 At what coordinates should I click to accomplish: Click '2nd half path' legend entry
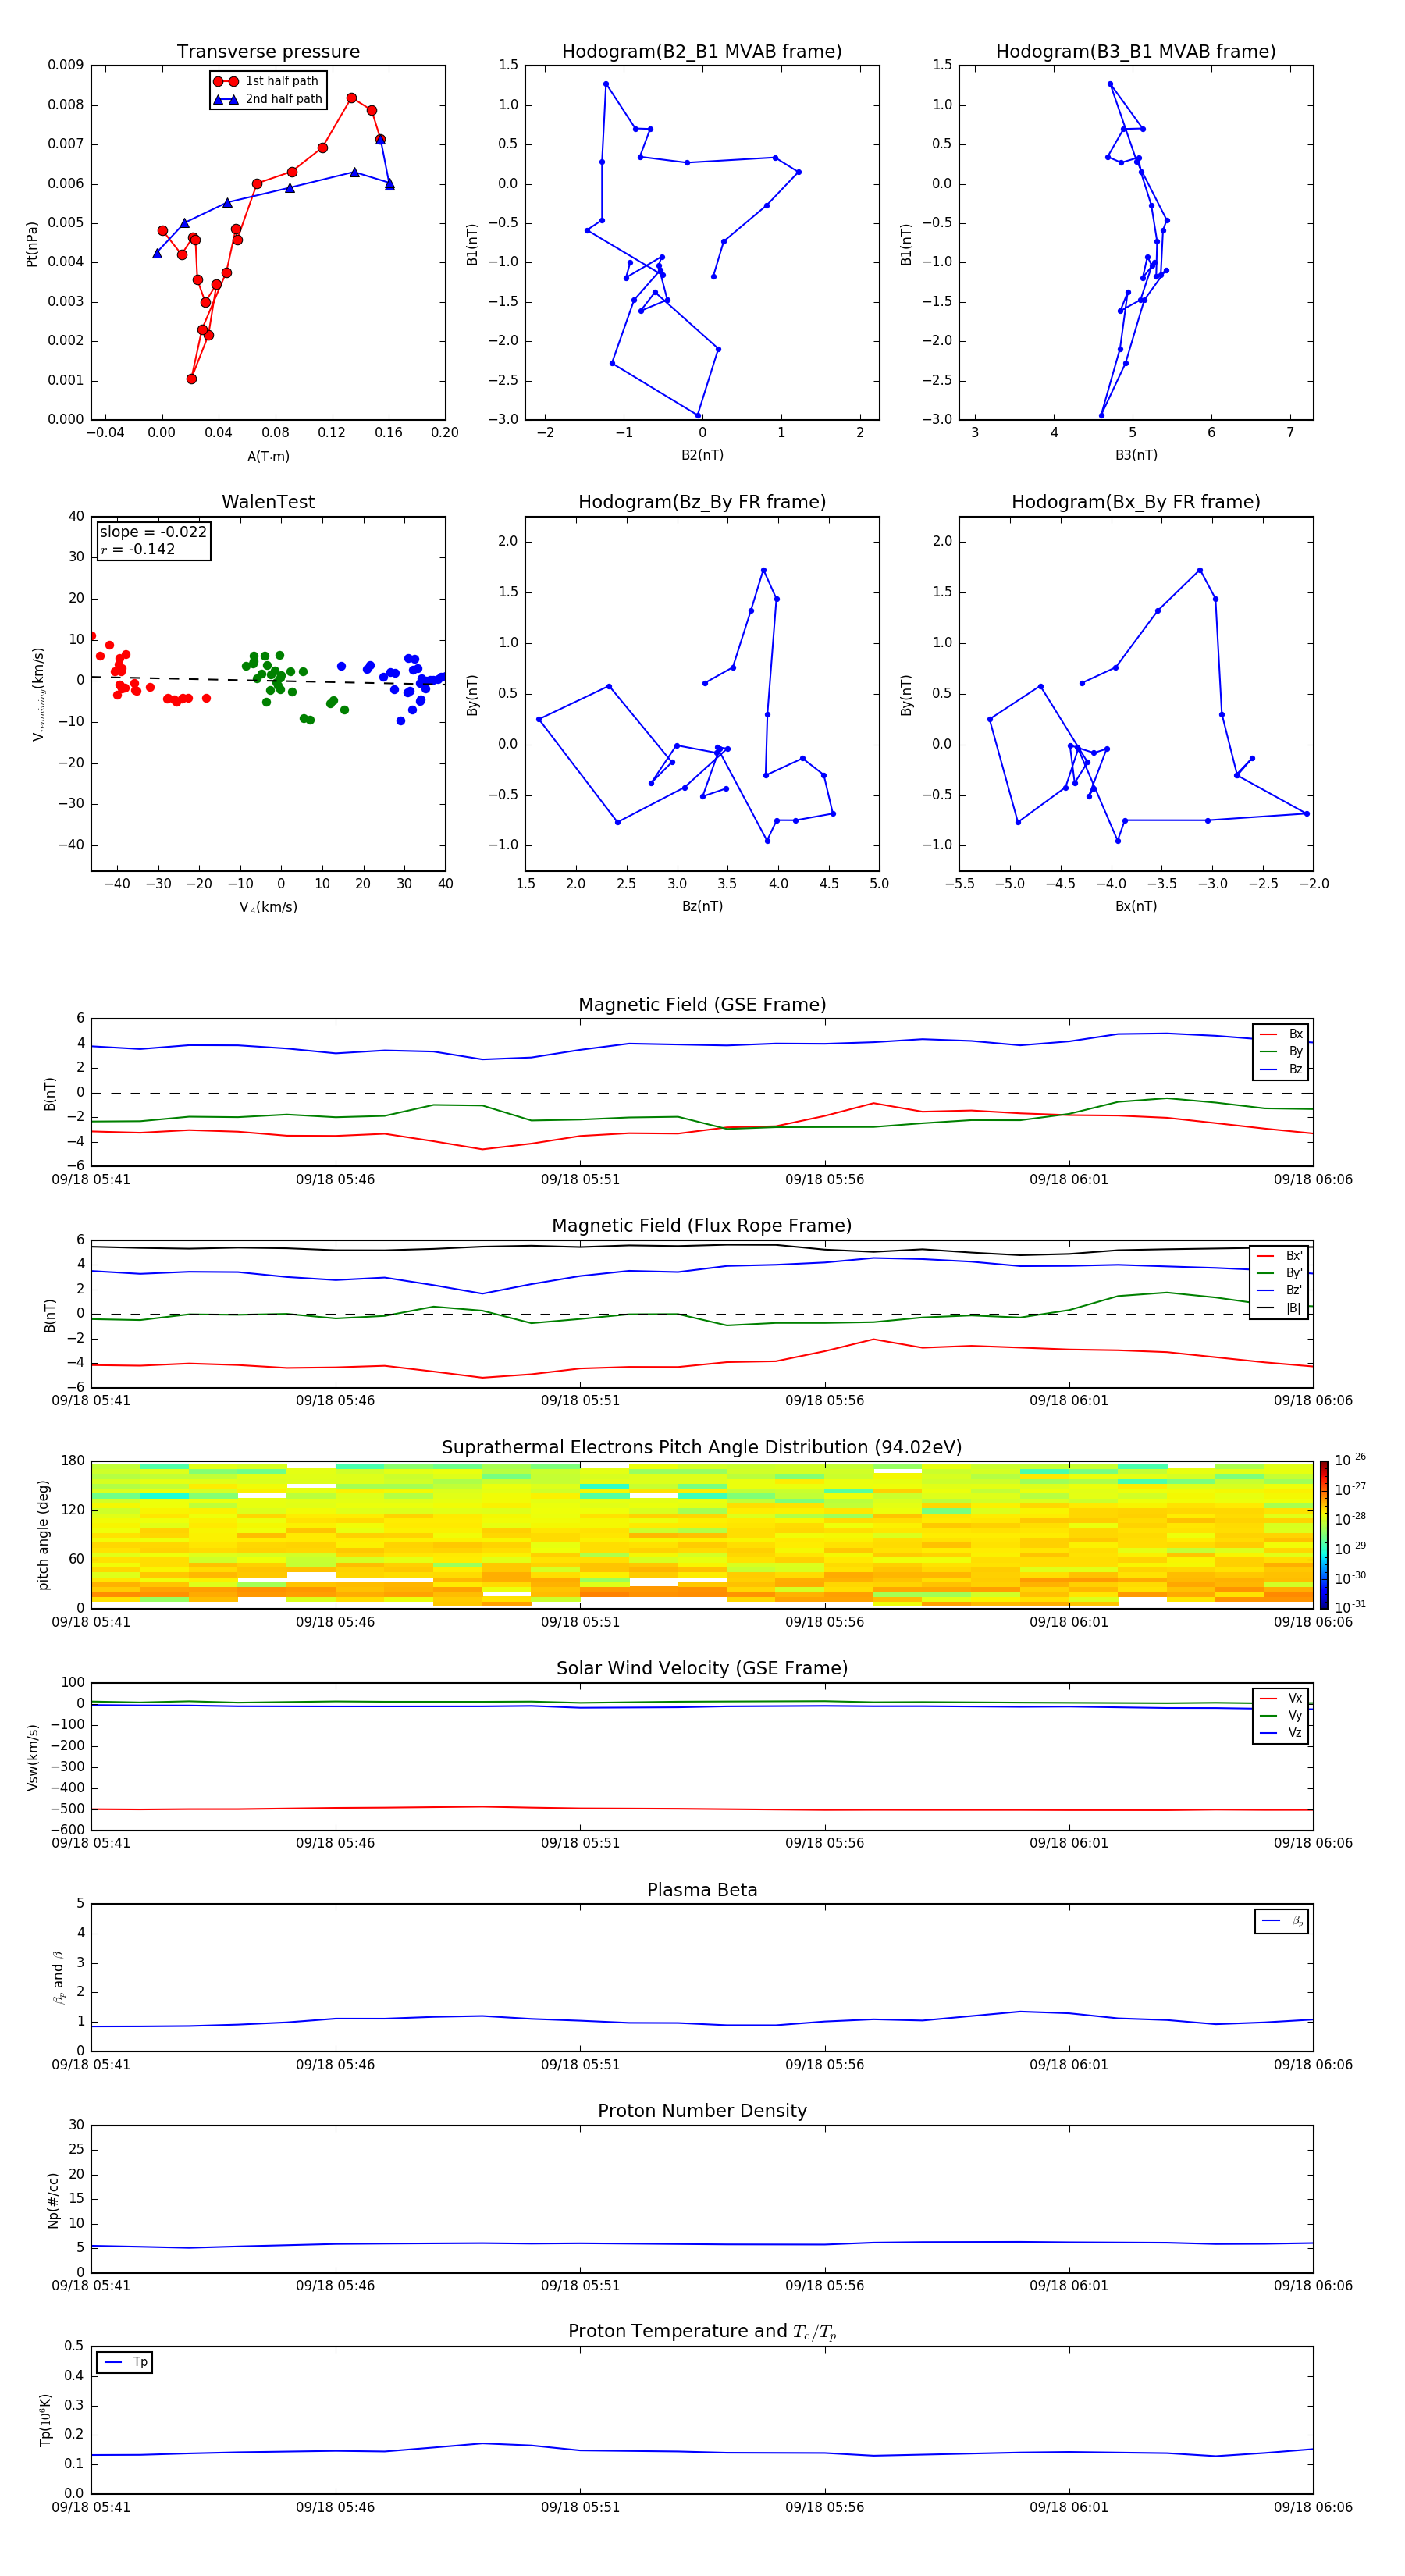[268, 99]
